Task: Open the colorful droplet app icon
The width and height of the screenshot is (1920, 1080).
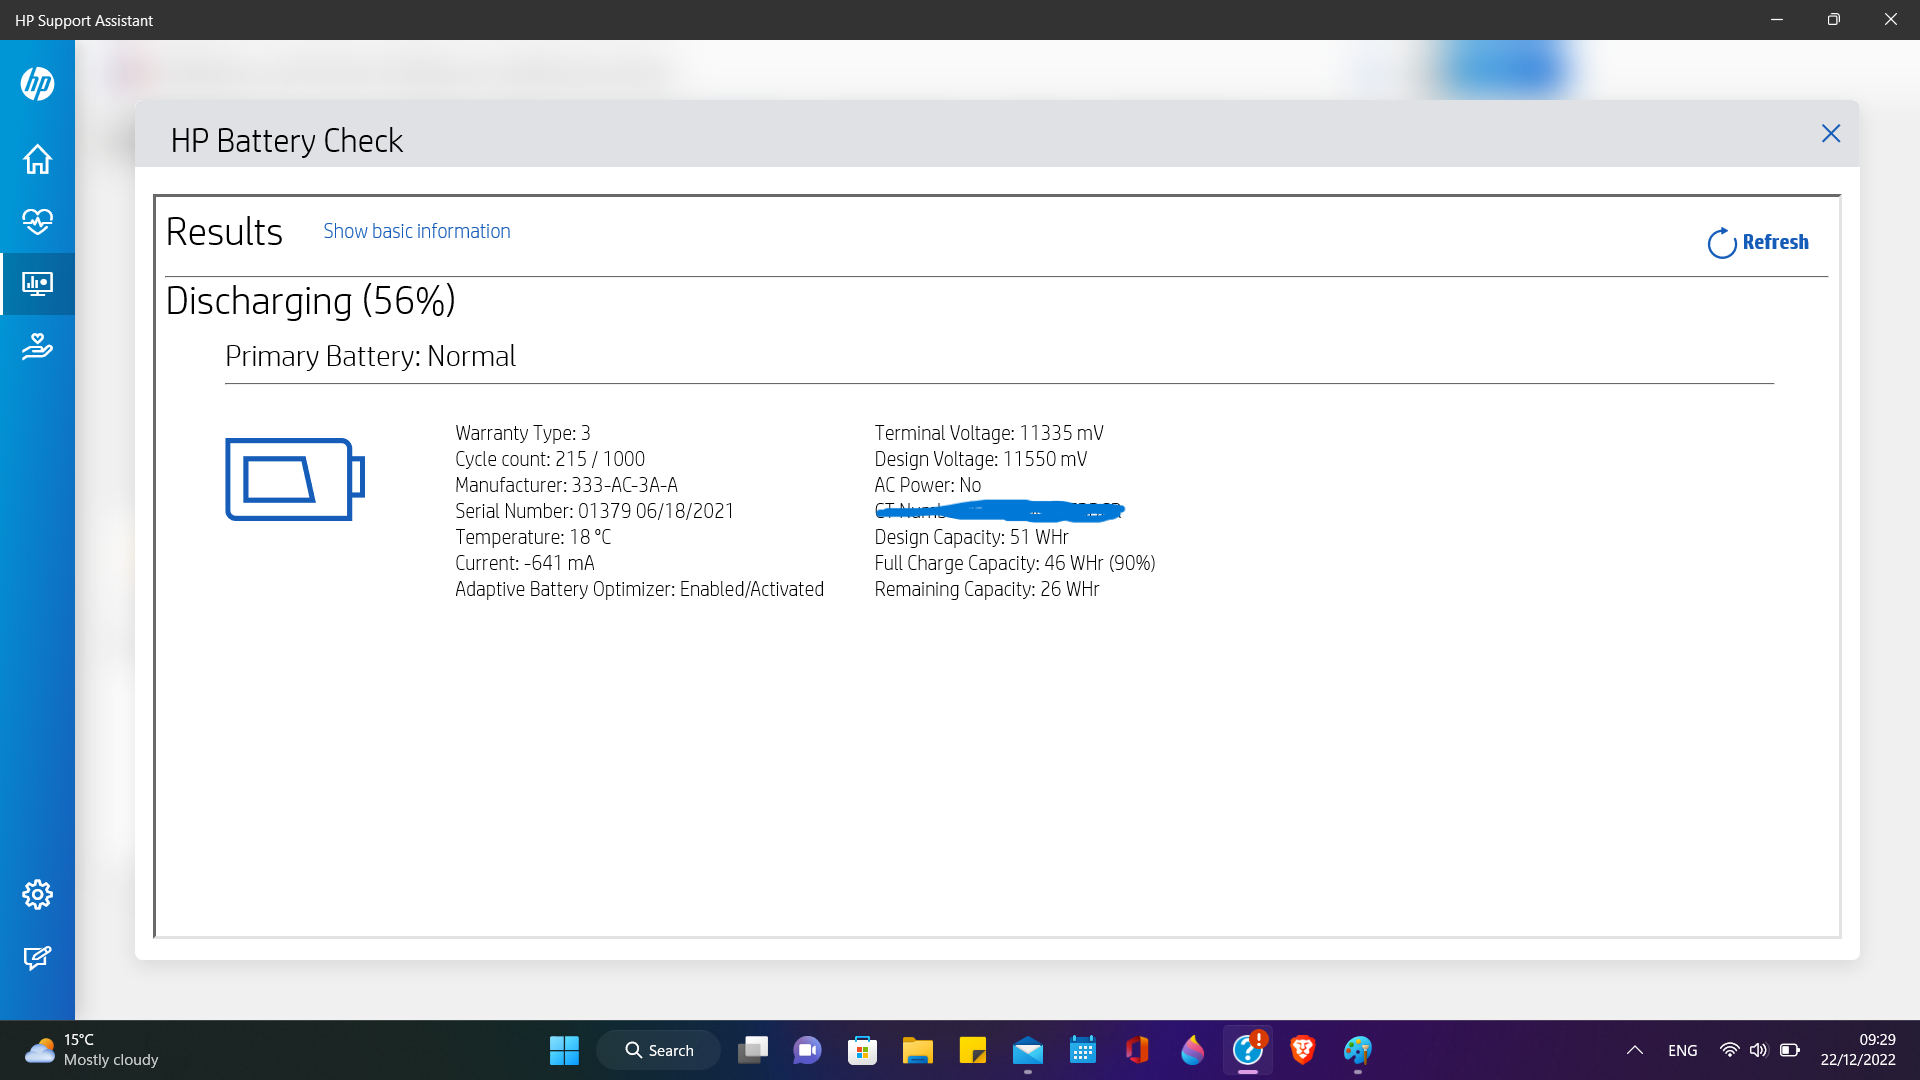Action: [x=1192, y=1050]
